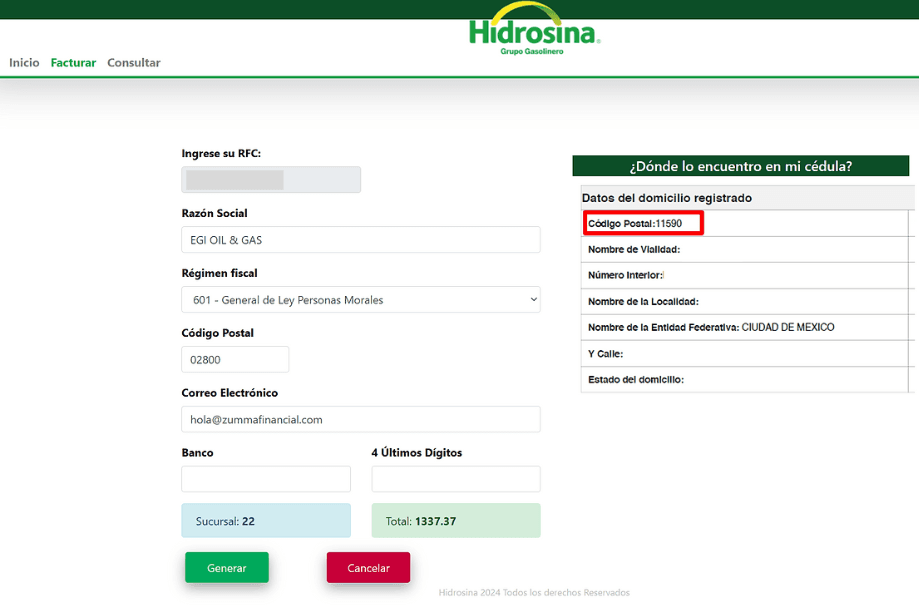The width and height of the screenshot is (919, 610).
Task: Open the Consultar menu item
Action: [x=134, y=63]
